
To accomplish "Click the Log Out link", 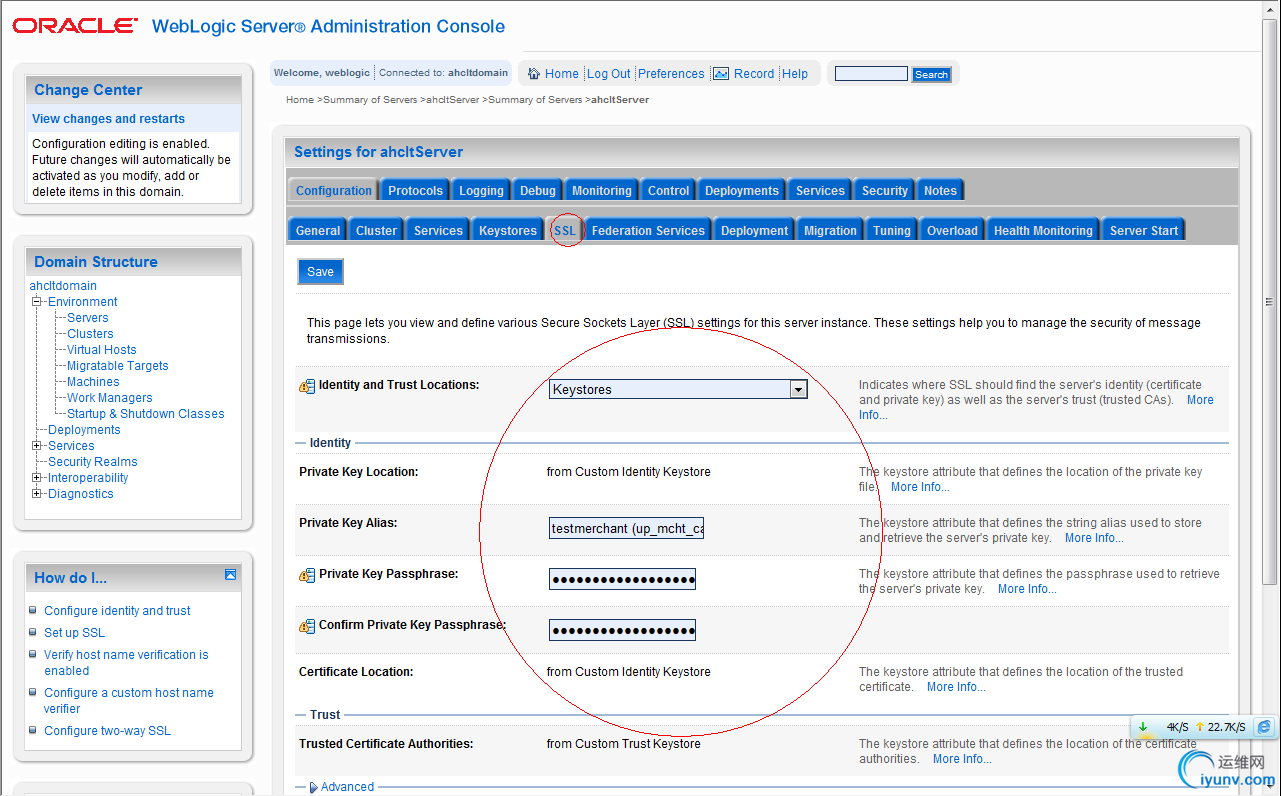I will tap(609, 74).
